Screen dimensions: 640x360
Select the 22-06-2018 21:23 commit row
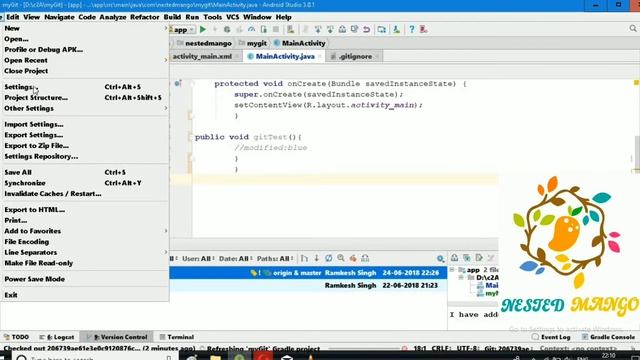point(308,285)
